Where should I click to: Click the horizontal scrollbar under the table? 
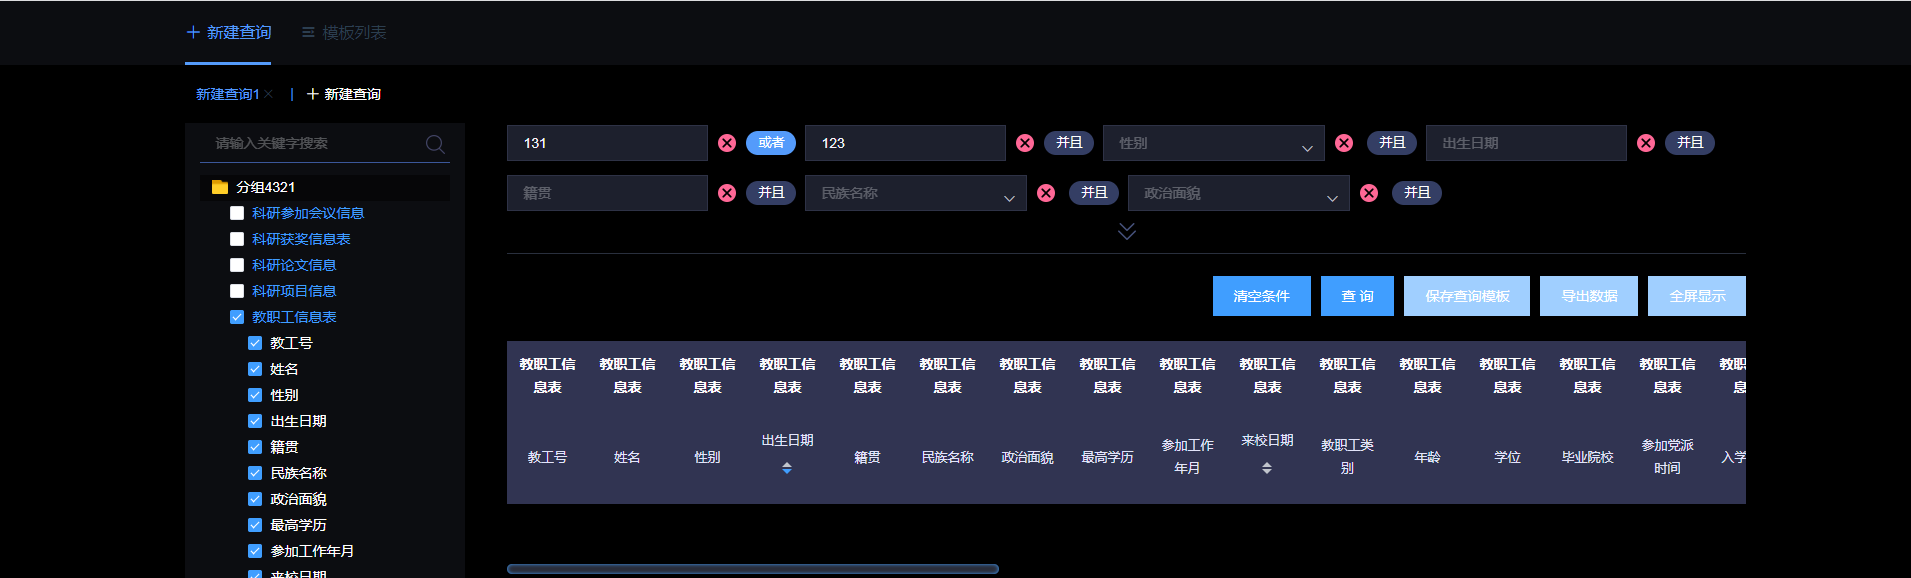(753, 569)
